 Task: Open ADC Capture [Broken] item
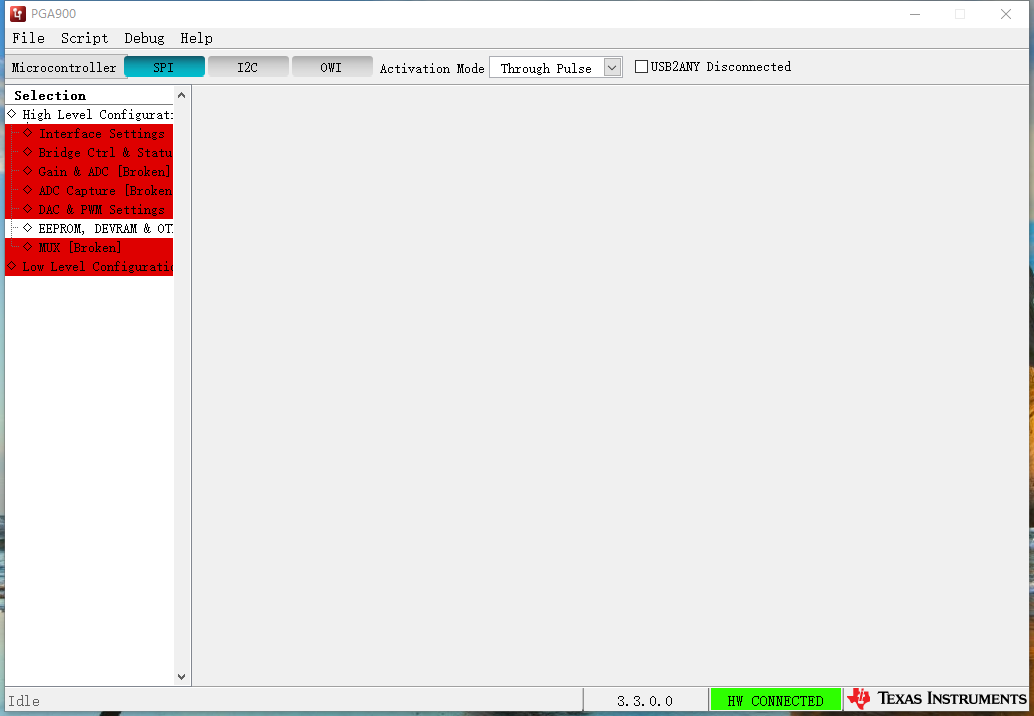(x=105, y=191)
